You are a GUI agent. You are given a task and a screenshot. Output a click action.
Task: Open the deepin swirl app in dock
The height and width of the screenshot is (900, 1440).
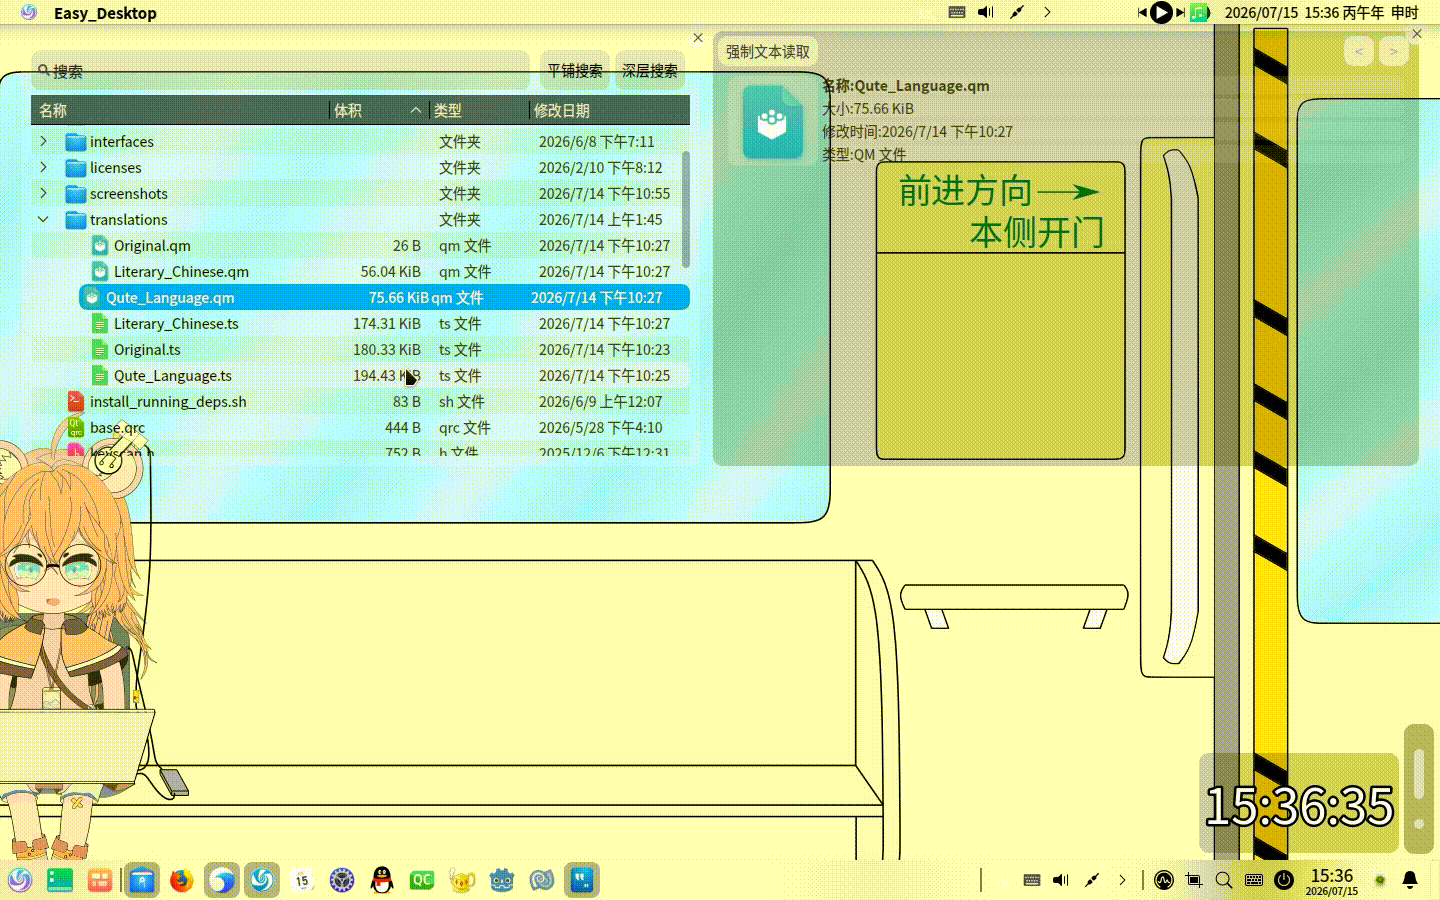pos(262,880)
